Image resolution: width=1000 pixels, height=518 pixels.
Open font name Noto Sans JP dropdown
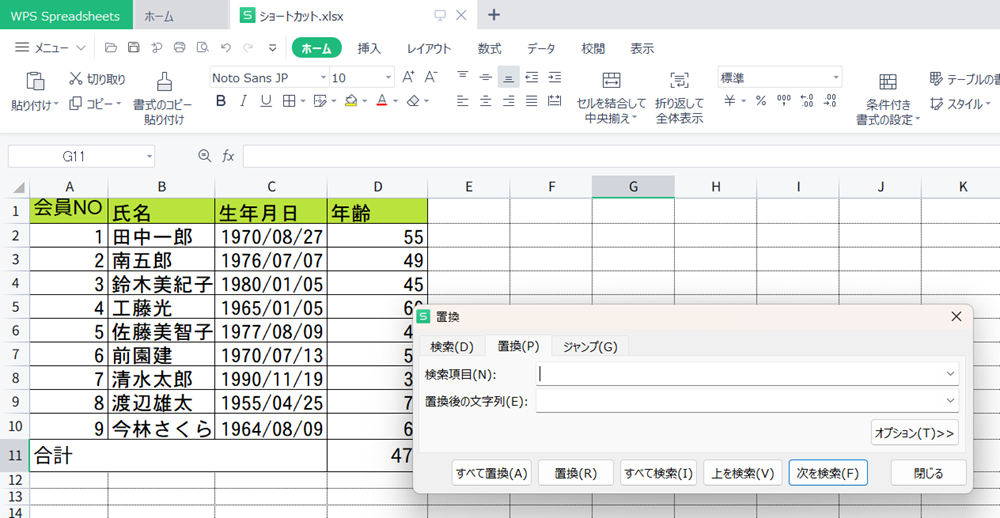coord(322,78)
